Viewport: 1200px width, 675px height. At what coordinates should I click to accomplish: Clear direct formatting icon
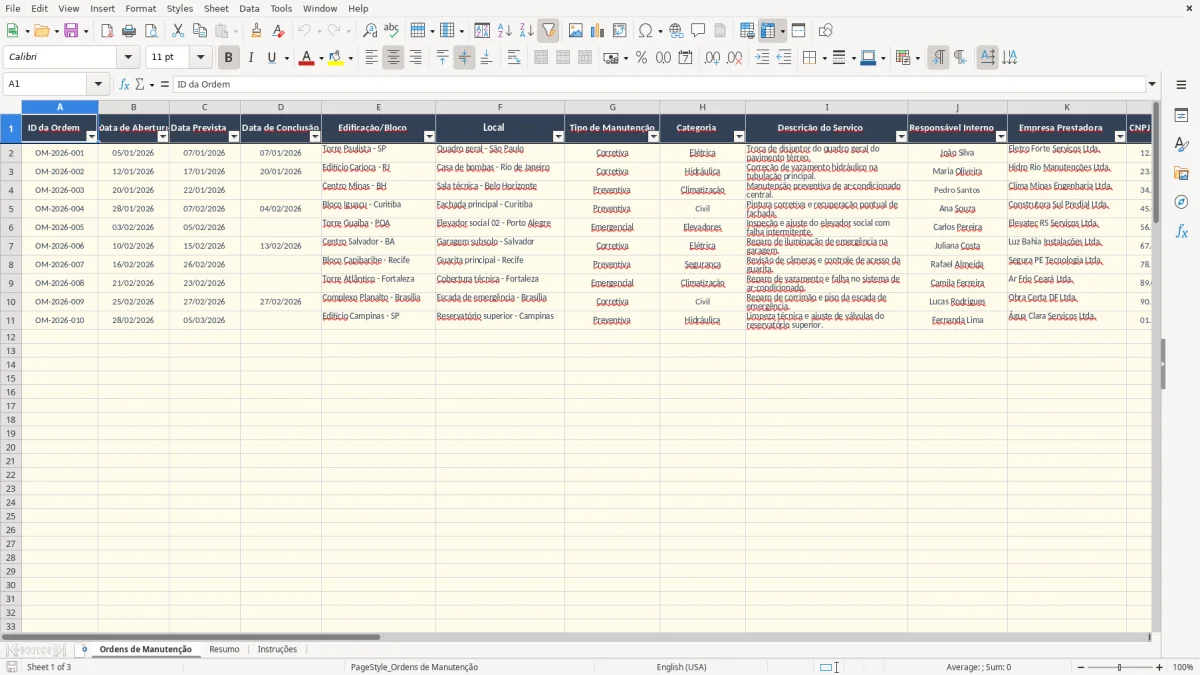tap(279, 31)
